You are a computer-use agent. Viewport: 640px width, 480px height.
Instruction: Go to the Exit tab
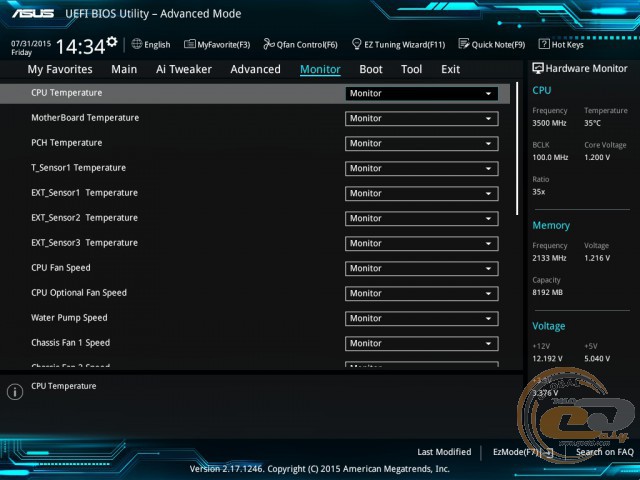tap(451, 69)
